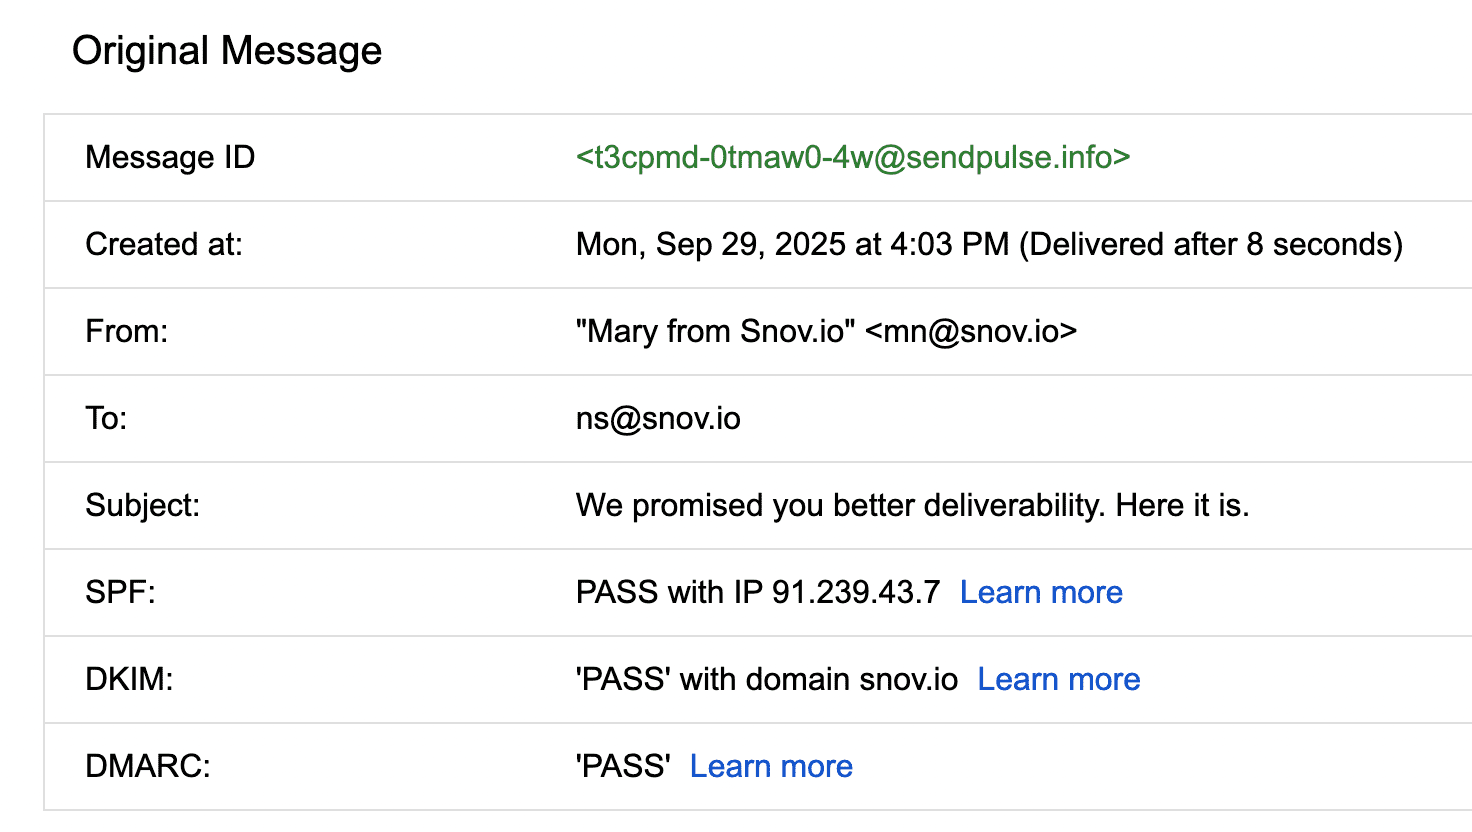
Task: Click the DKIM: row label
Action: [129, 679]
